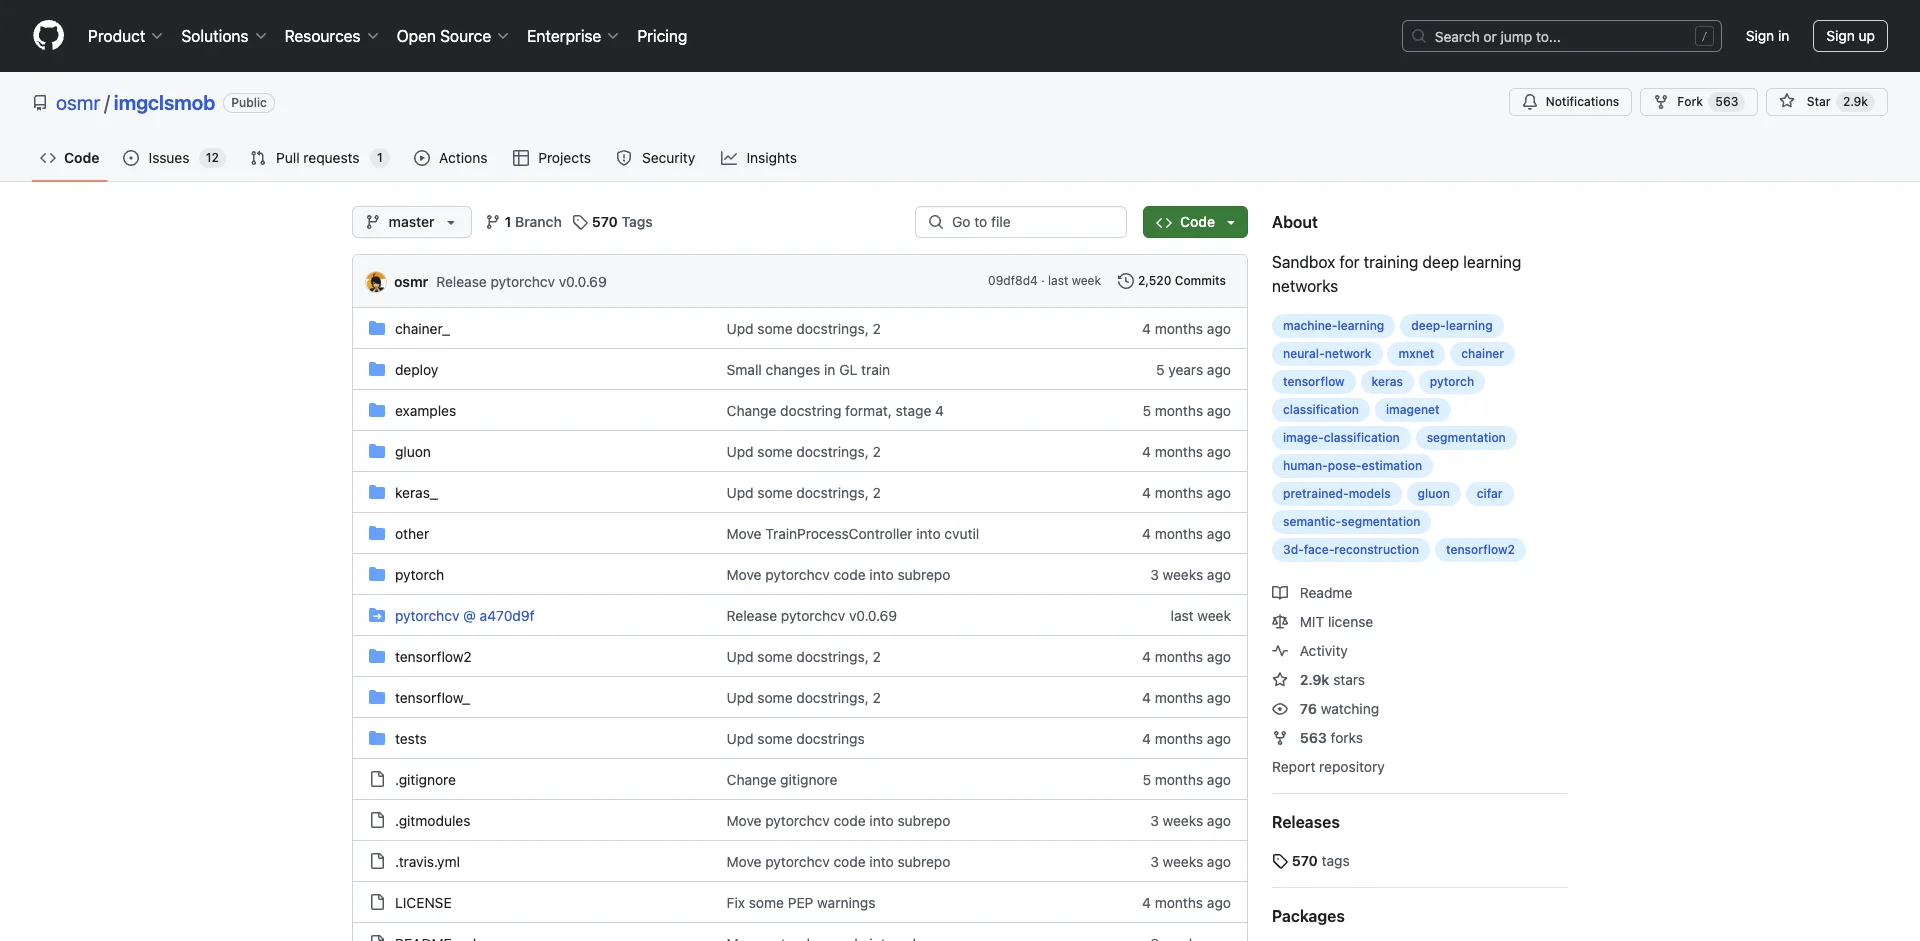Focus the Search or jump to field
The image size is (1920, 941).
1562,36
